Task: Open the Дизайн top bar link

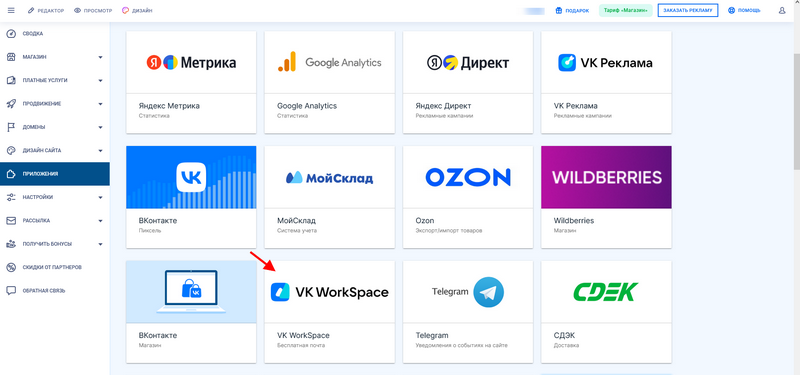Action: point(137,10)
